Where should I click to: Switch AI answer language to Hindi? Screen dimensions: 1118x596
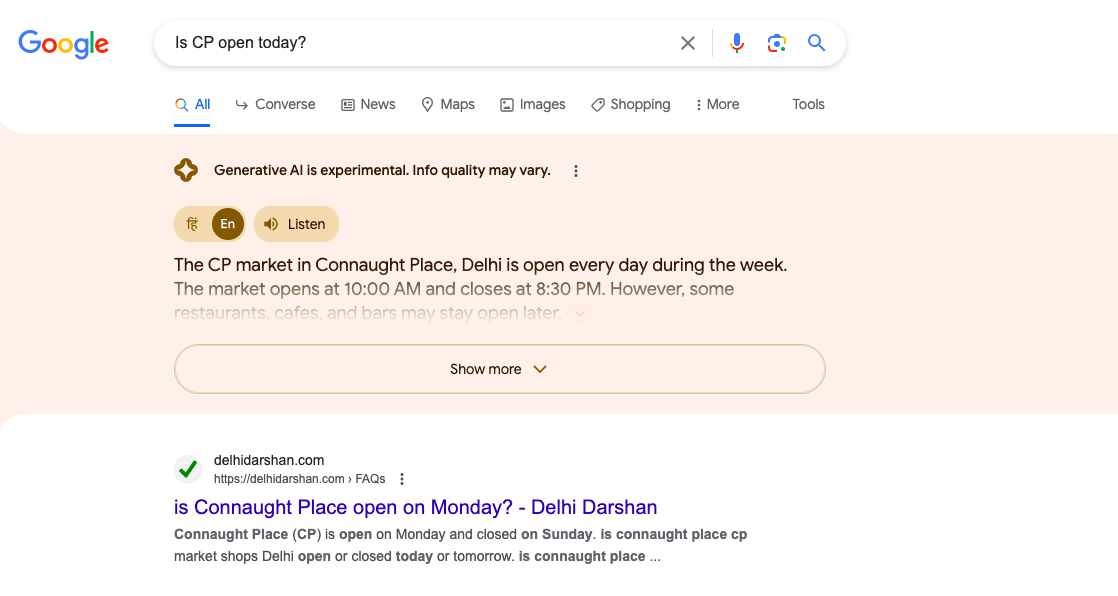point(193,224)
